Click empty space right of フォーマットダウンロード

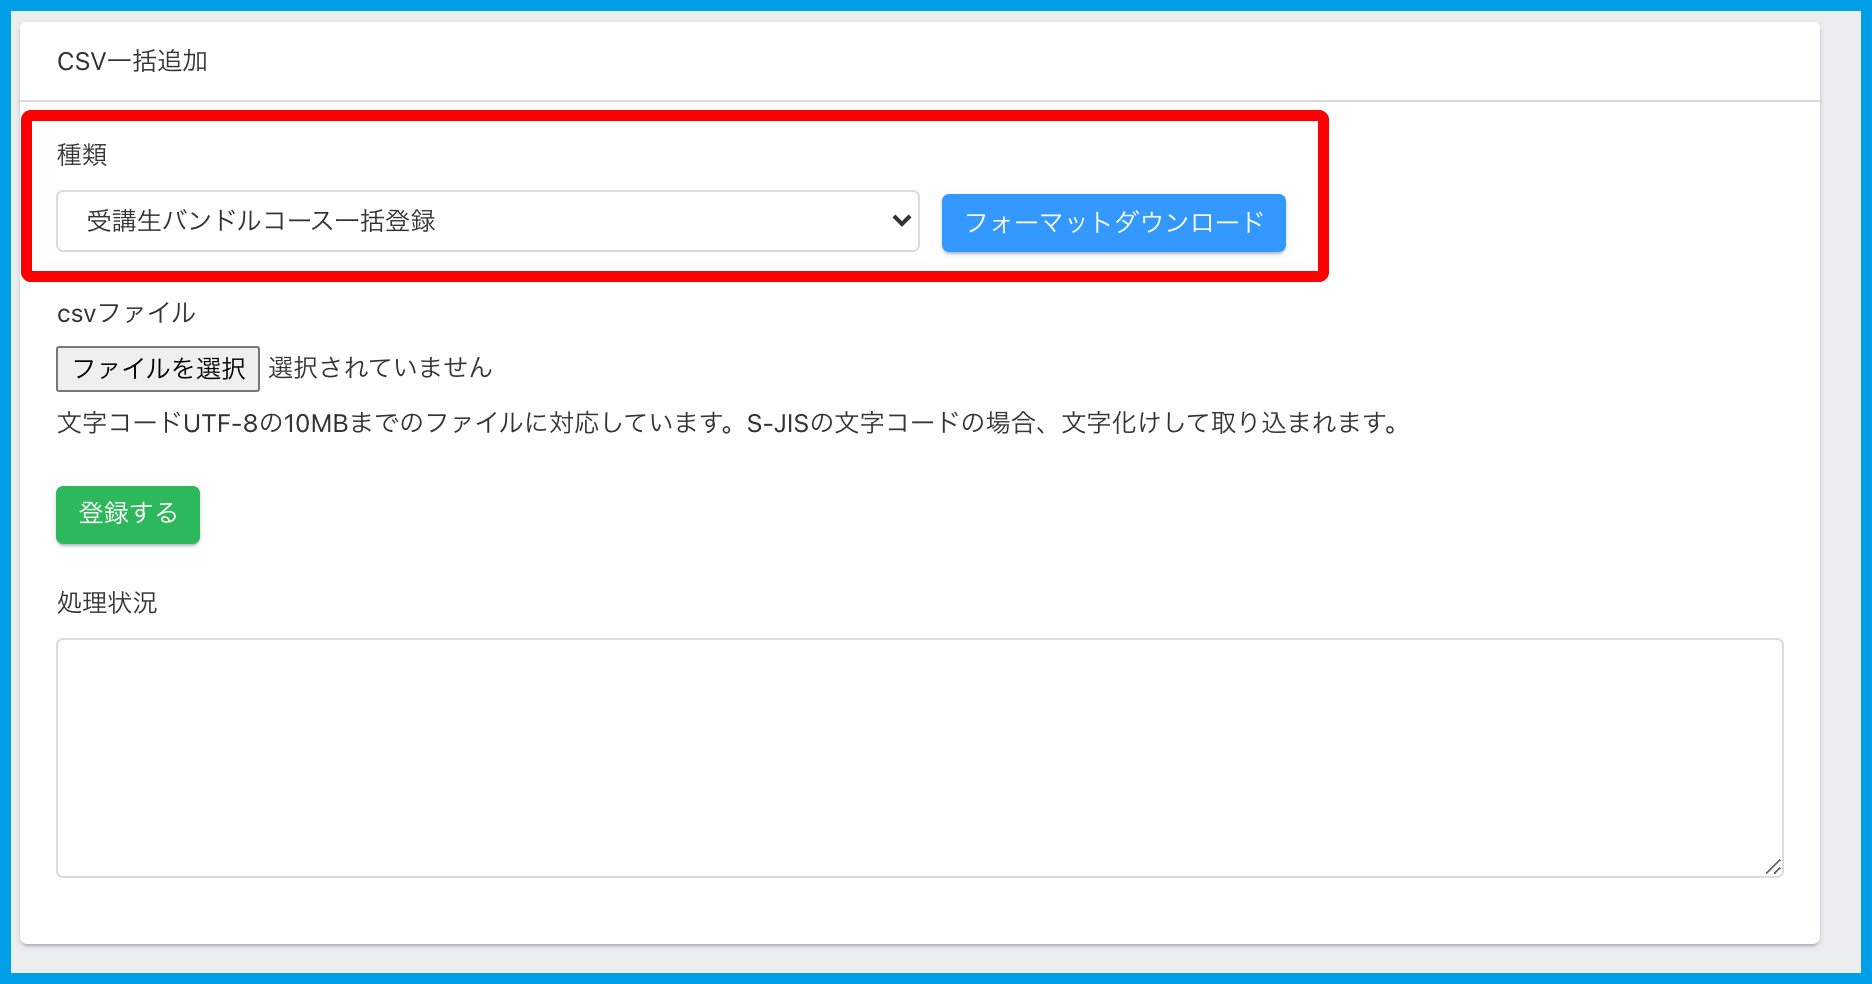coord(1550,222)
